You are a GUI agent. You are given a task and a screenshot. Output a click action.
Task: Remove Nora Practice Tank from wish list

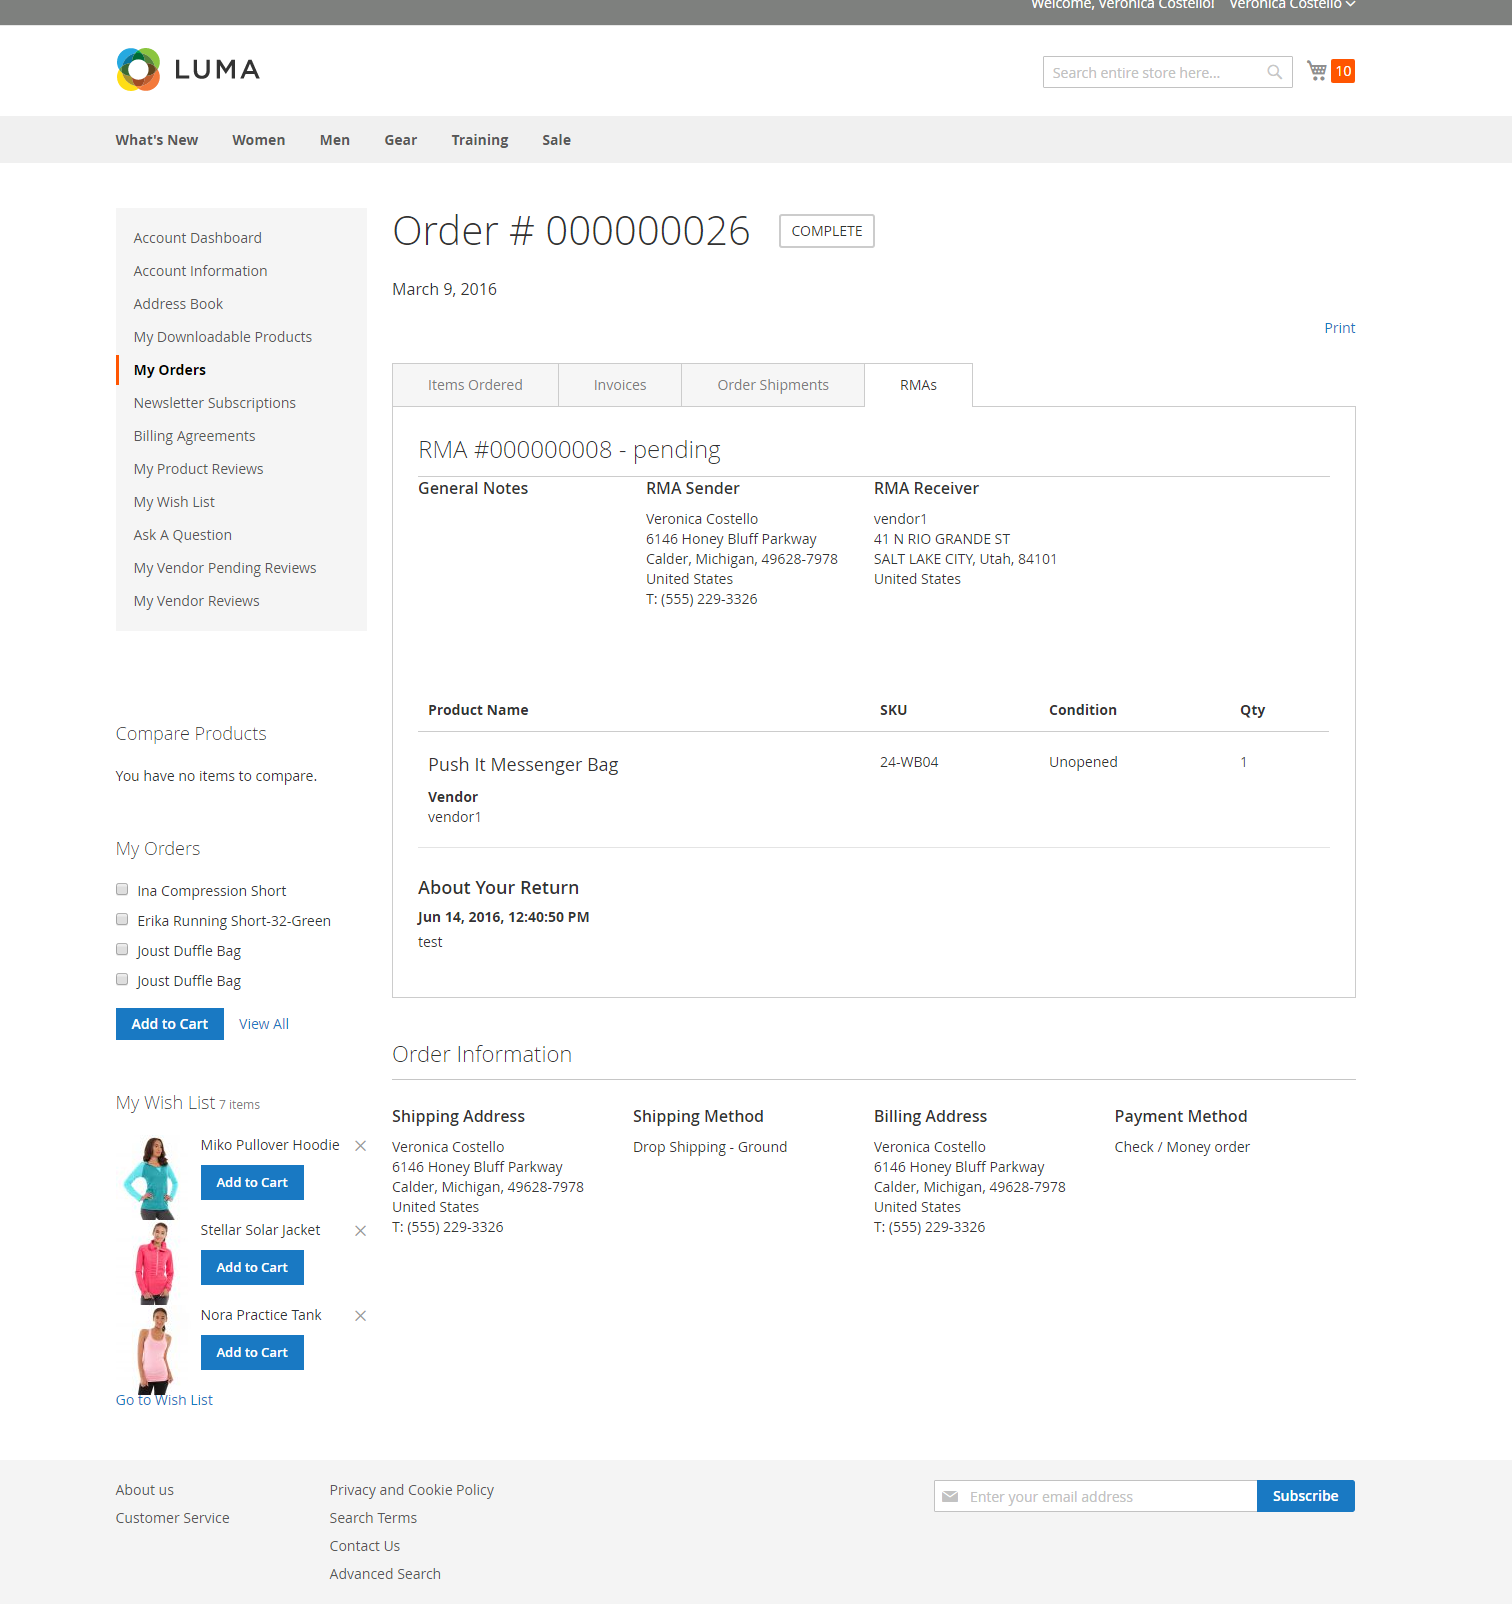360,1316
